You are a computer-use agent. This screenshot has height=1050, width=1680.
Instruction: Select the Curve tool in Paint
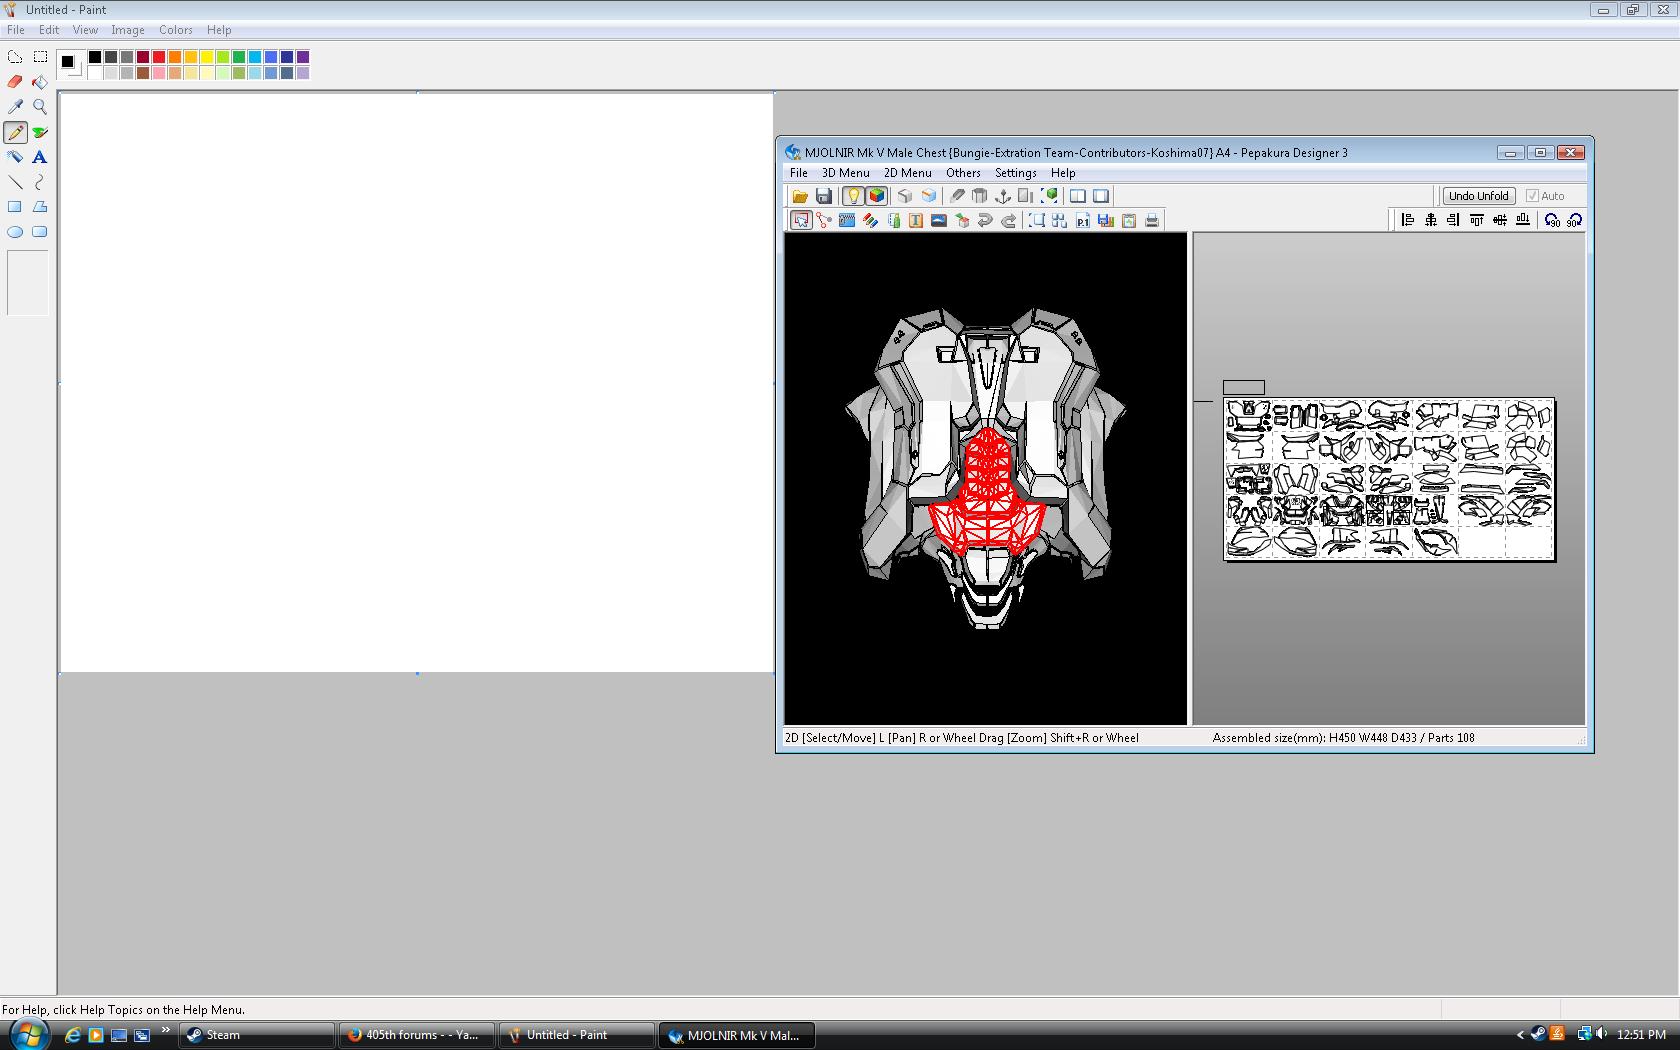point(40,182)
